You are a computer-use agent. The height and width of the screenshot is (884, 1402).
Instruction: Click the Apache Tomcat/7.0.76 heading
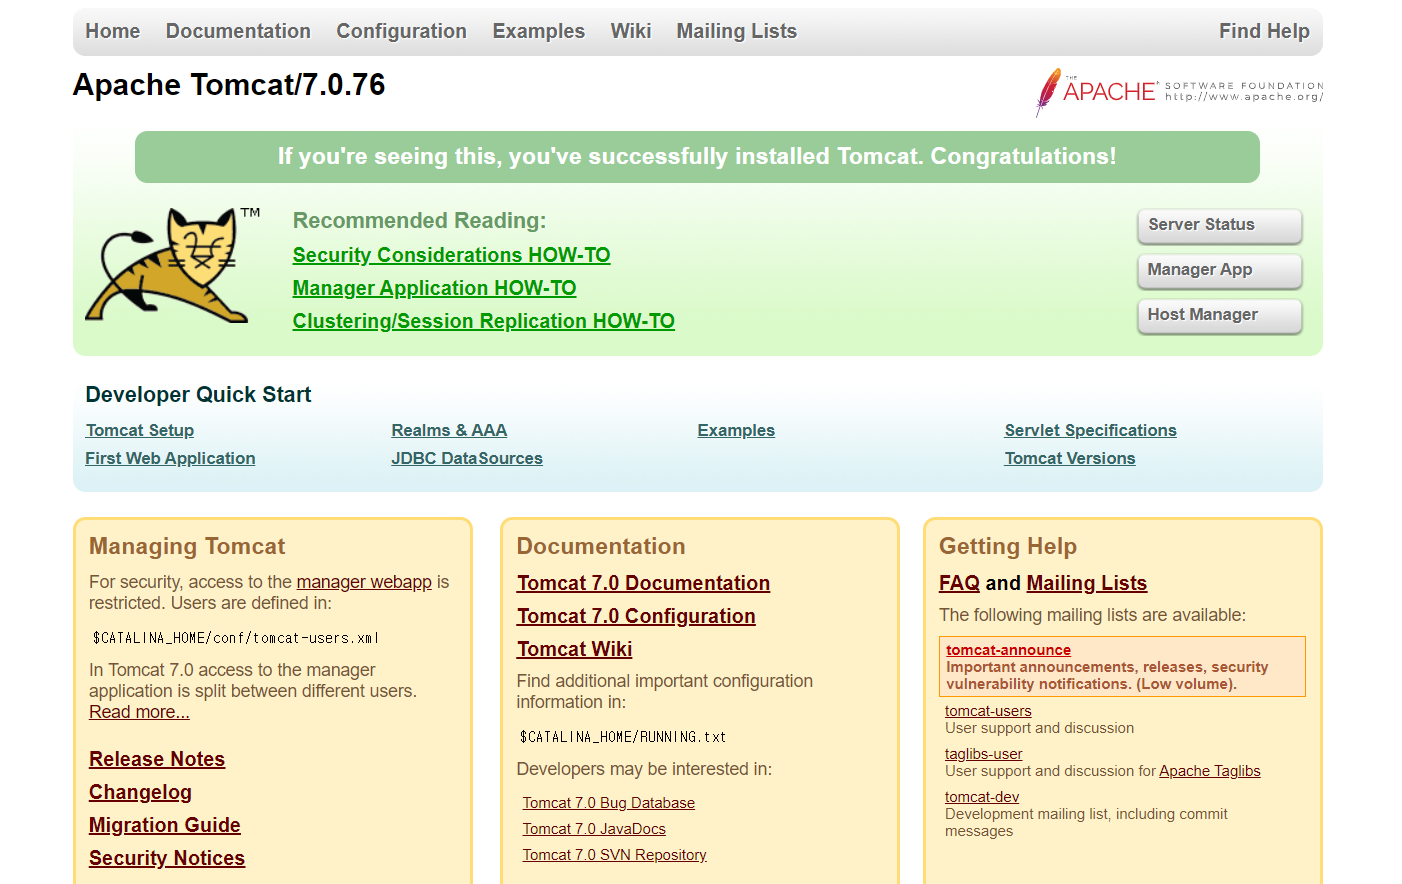(229, 85)
